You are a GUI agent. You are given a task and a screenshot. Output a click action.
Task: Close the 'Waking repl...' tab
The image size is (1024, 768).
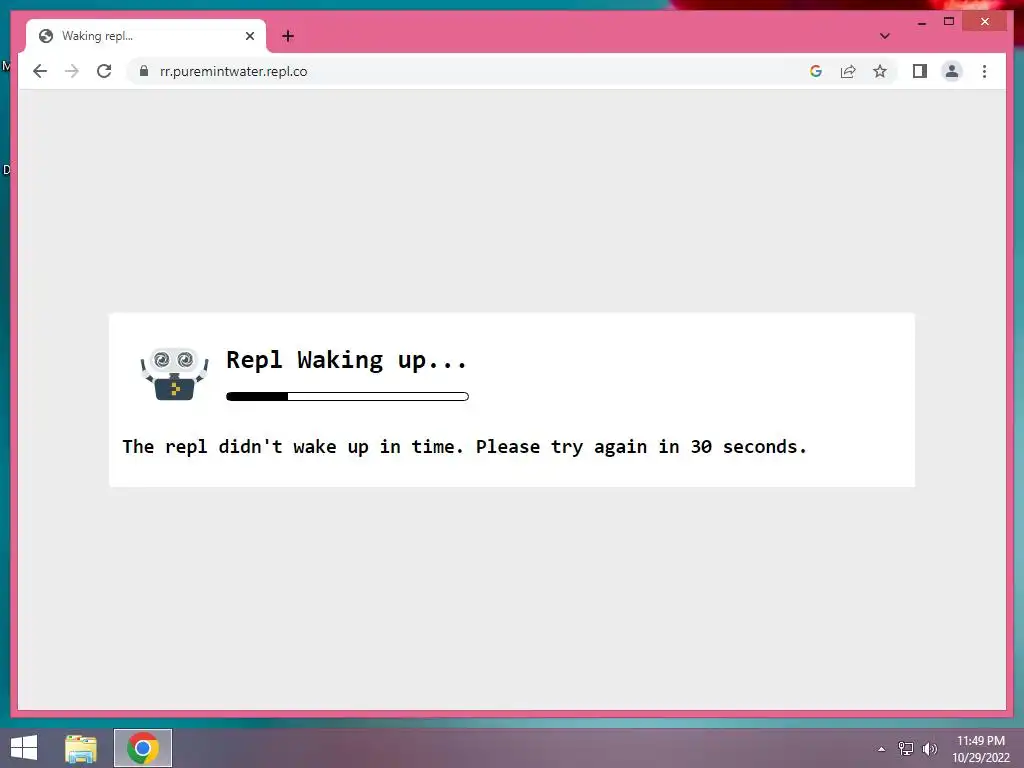click(249, 36)
